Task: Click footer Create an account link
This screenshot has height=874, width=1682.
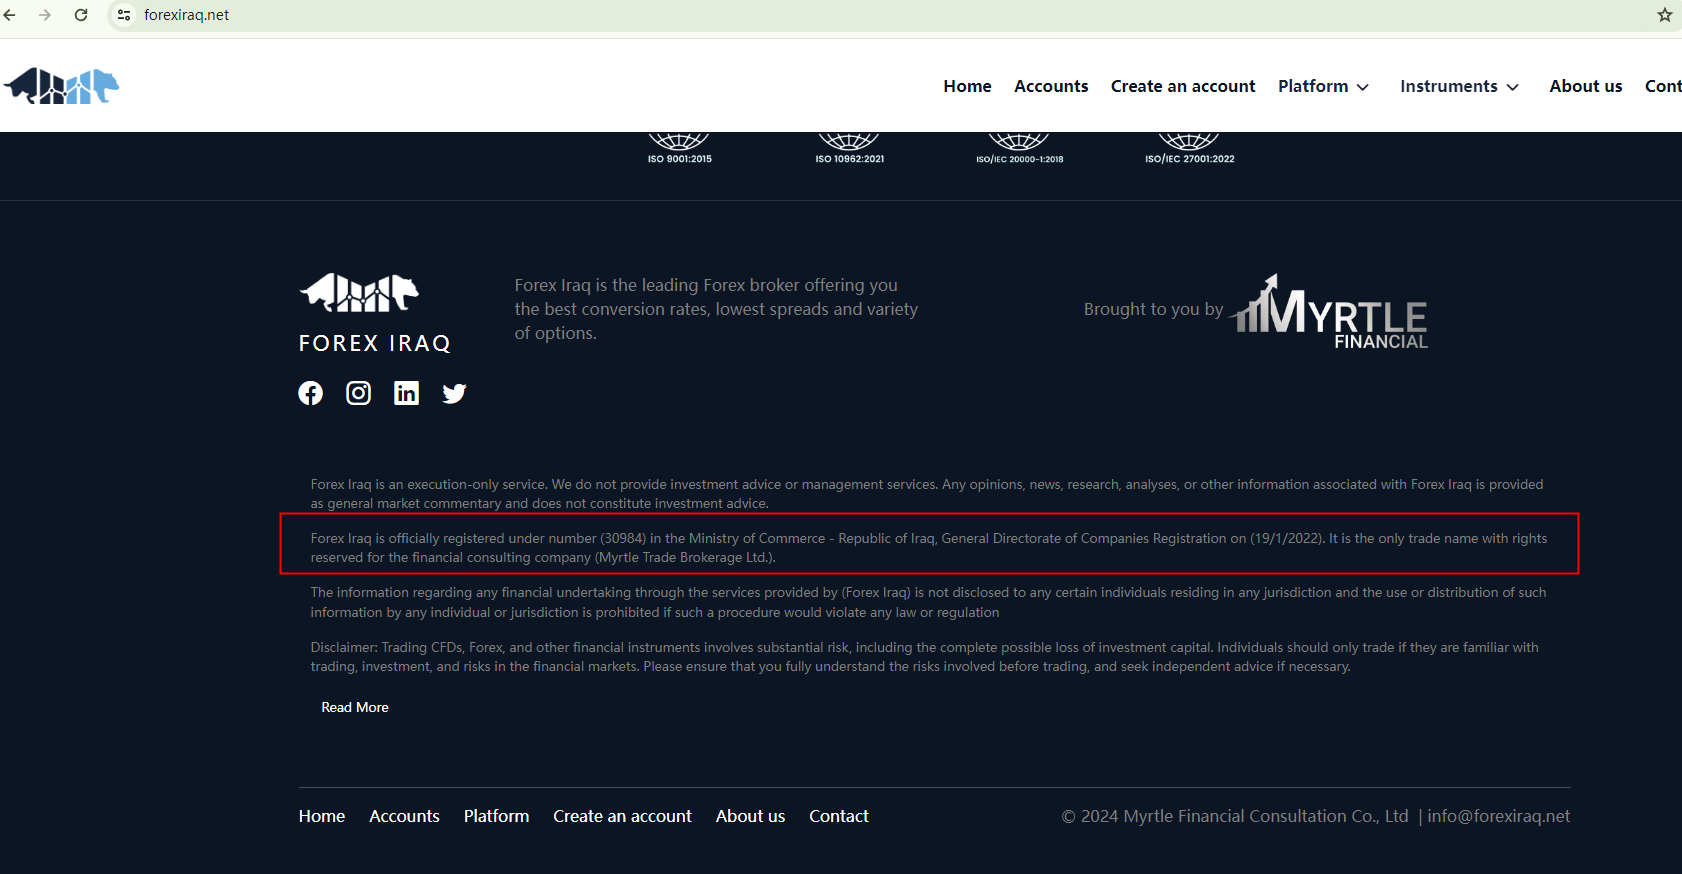Action: point(623,816)
